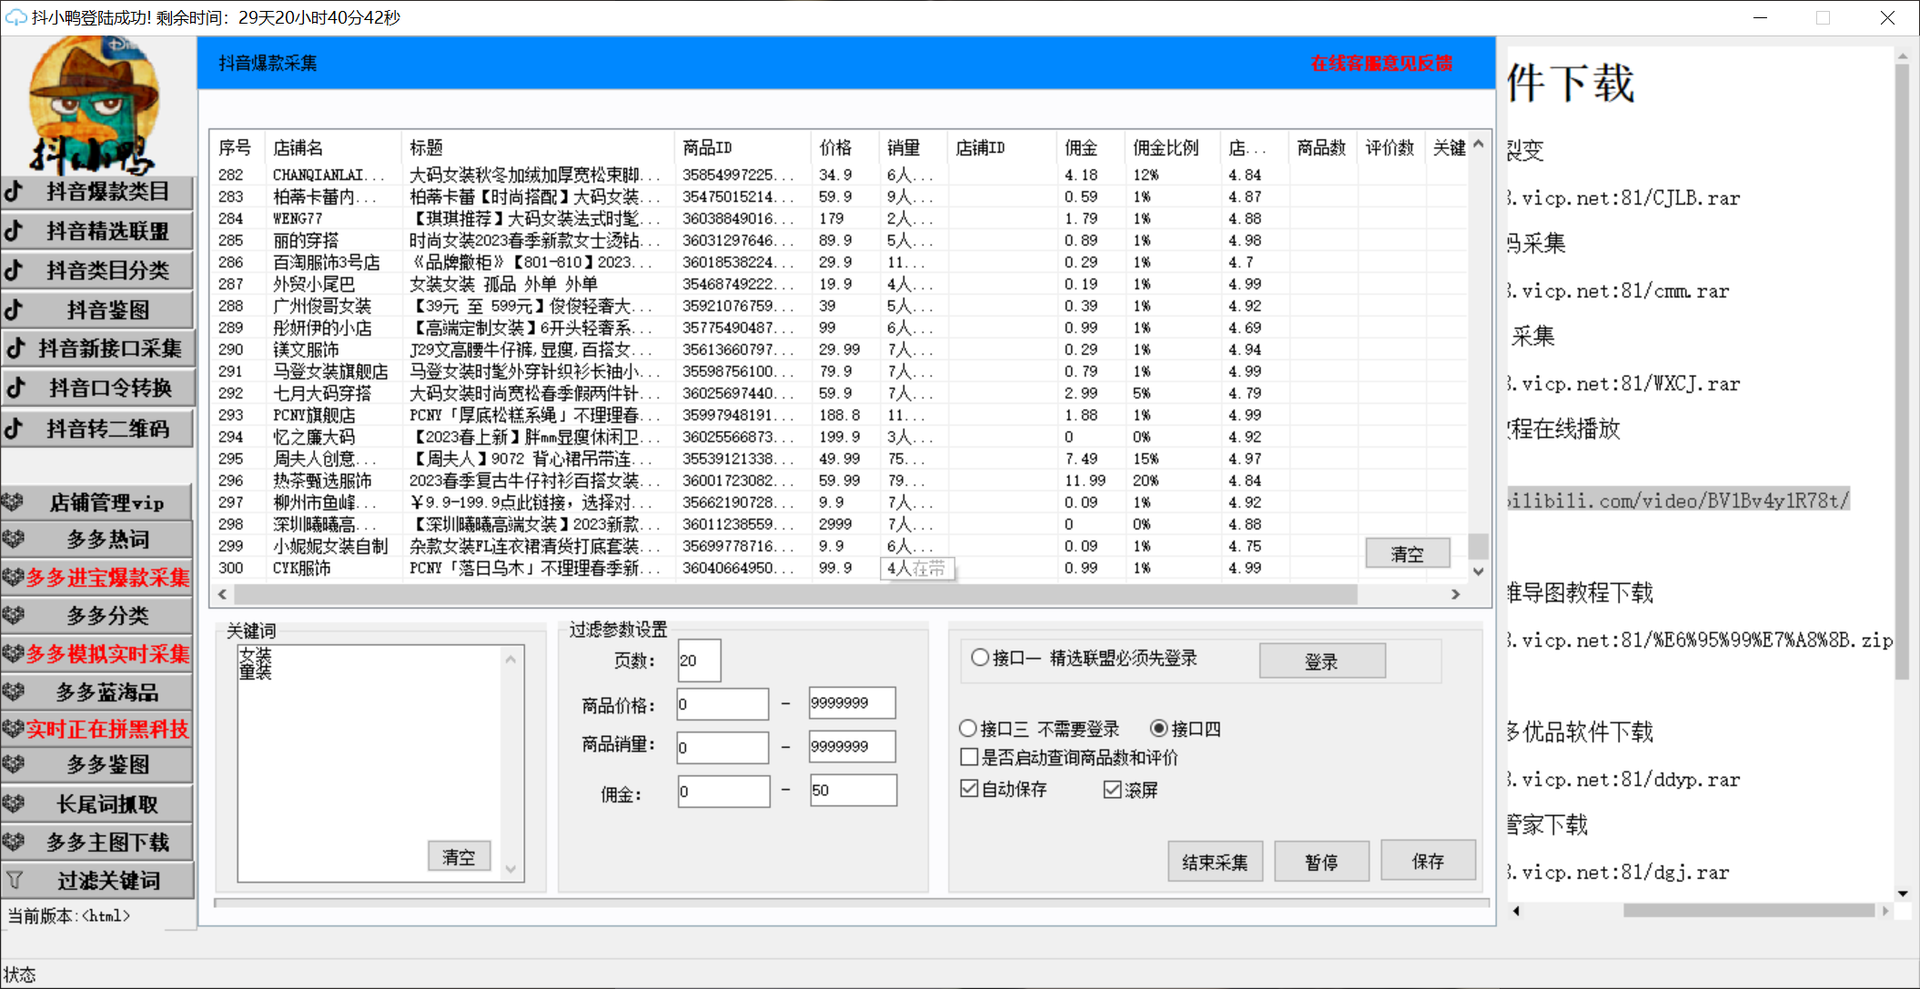Click heart icon beside 多多分类
Screen dimensions: 1920x989
[x=13, y=615]
